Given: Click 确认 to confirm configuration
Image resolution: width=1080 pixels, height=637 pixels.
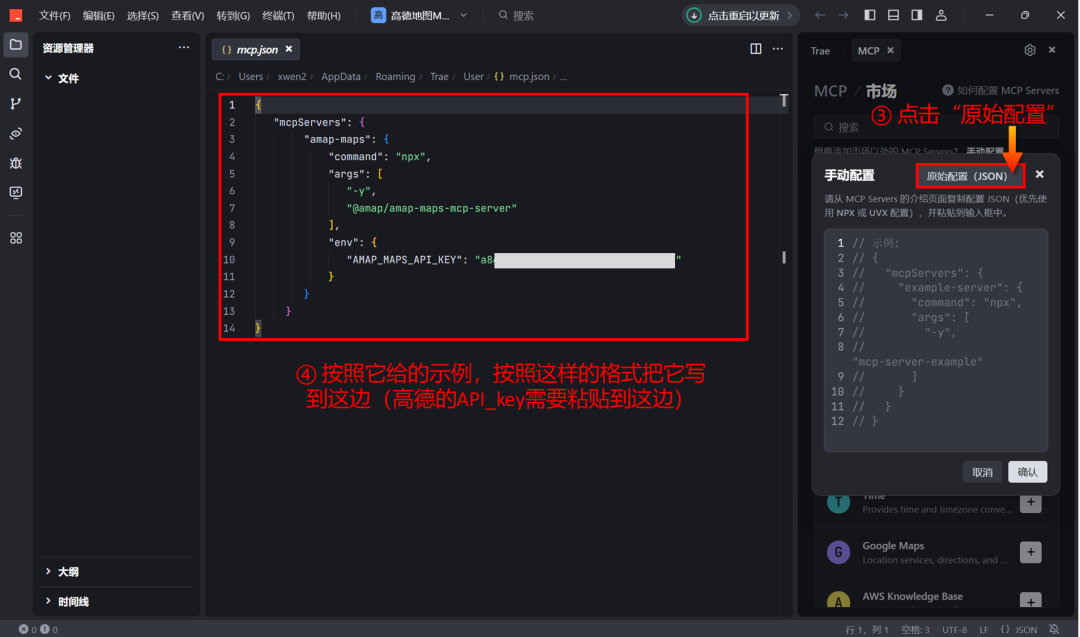Looking at the screenshot, I should [x=1028, y=472].
